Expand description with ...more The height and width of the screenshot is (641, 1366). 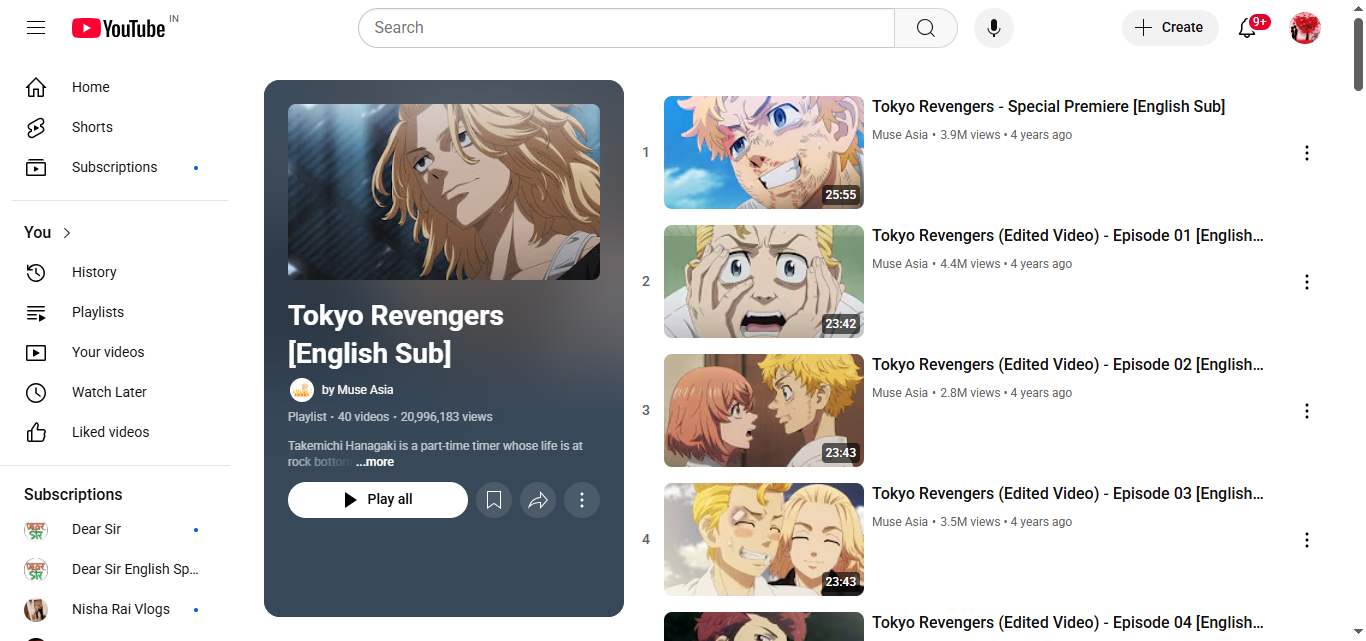point(375,462)
